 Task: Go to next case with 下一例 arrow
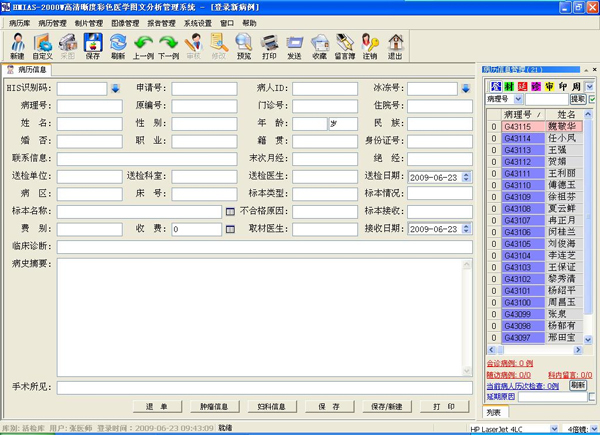point(169,46)
